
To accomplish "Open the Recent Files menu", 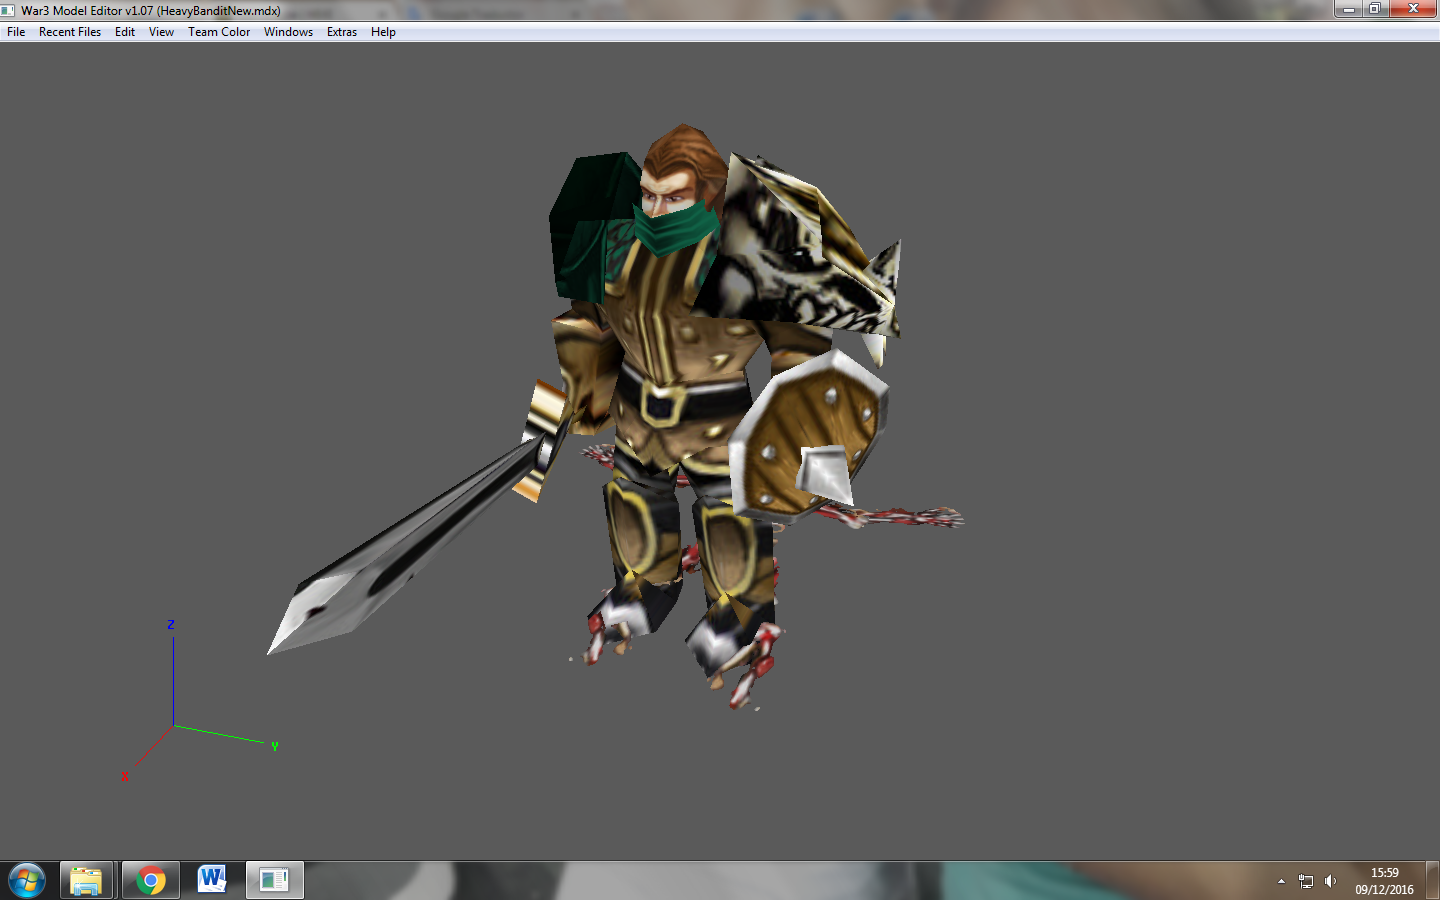I will (70, 32).
